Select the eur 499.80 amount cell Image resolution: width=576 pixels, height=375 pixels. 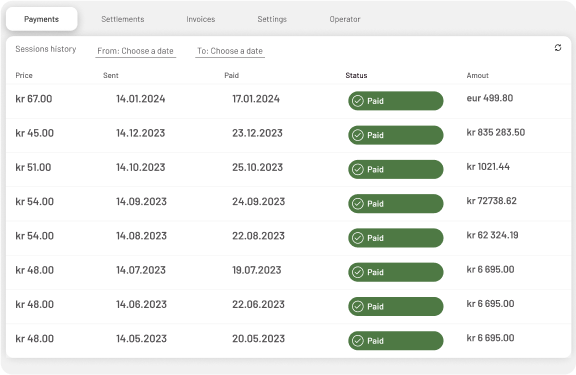coord(490,98)
